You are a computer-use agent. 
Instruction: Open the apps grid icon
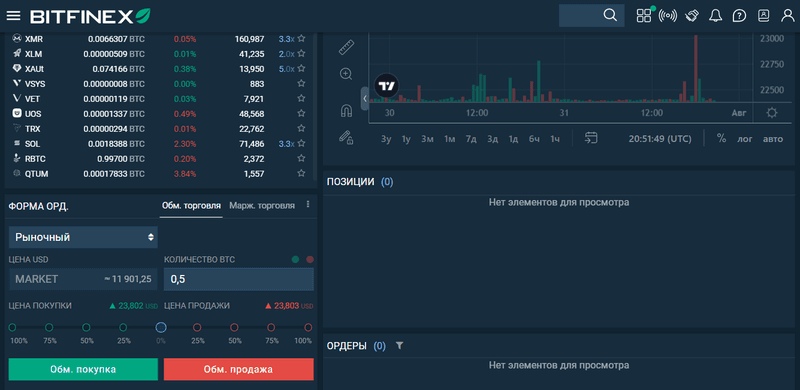pyautogui.click(x=644, y=16)
